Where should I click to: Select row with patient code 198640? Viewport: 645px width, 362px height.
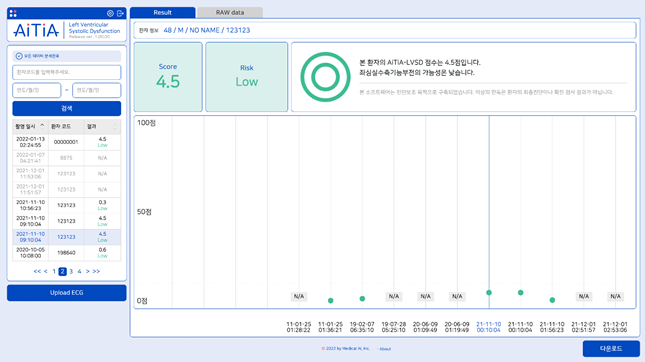(x=67, y=253)
